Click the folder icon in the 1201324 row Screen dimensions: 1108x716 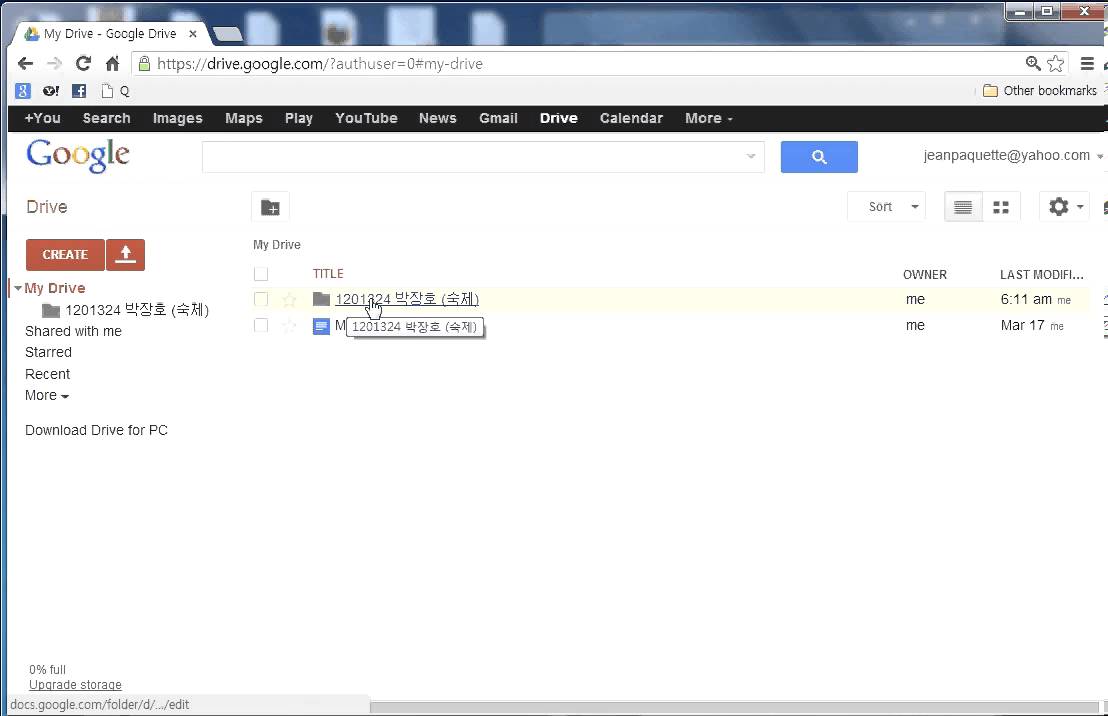[x=322, y=299]
